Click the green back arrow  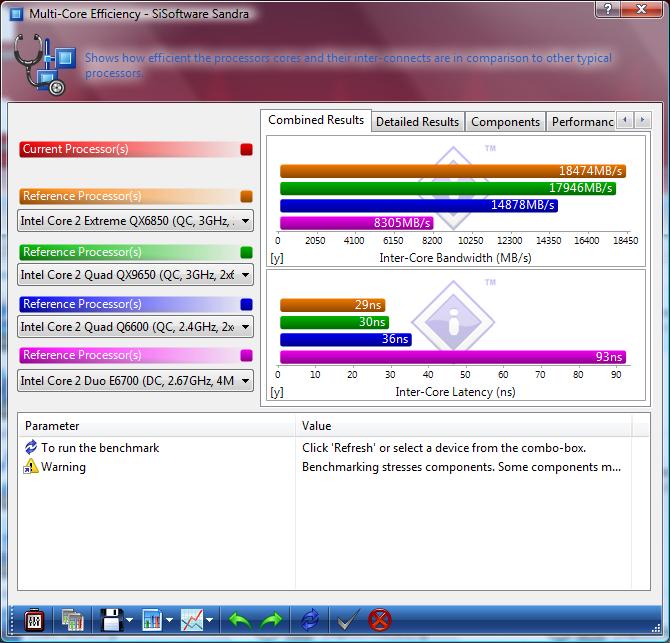[239, 620]
